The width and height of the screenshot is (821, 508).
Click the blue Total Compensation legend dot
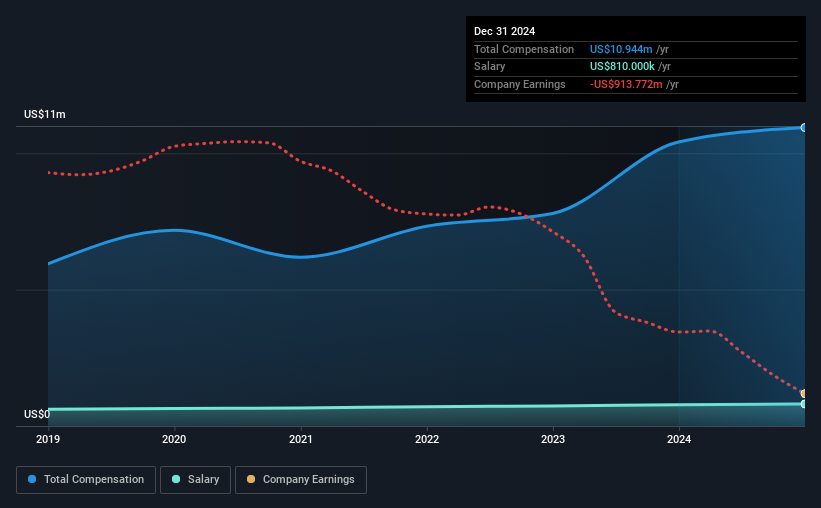tap(32, 479)
